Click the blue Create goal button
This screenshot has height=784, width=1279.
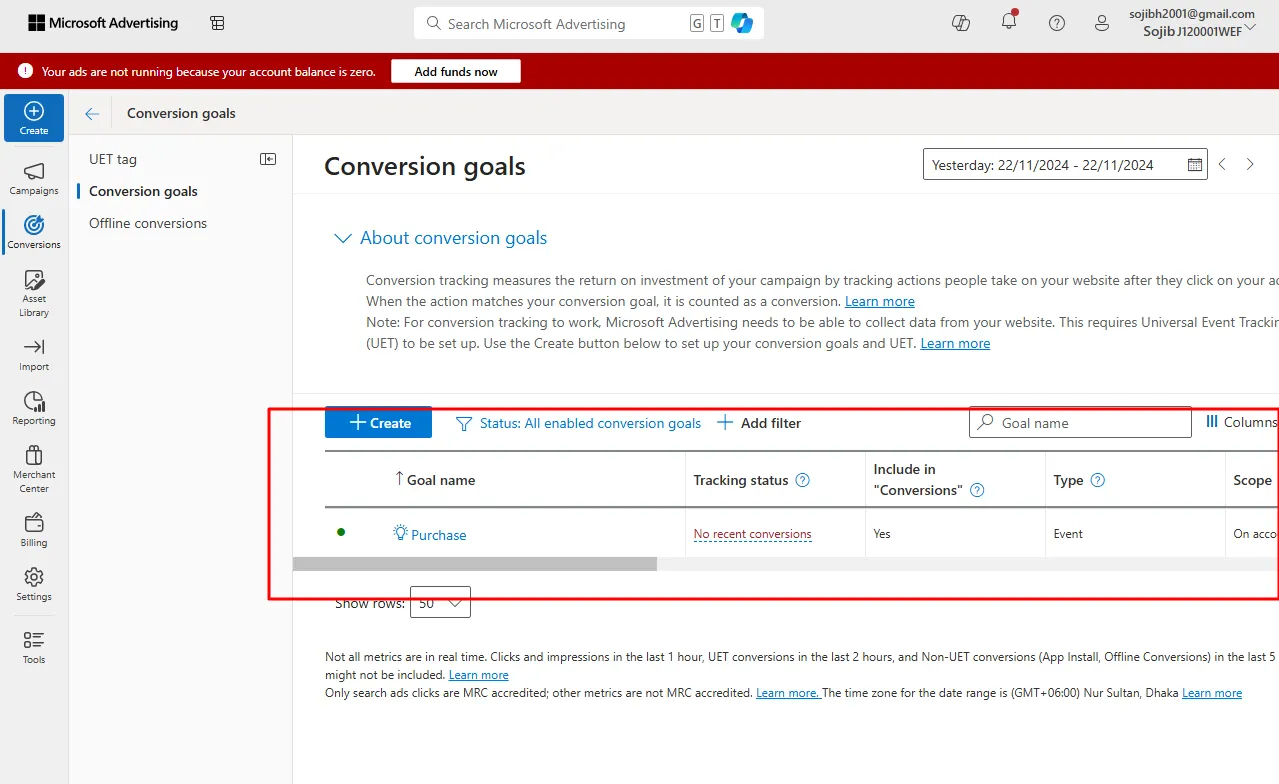tap(378, 423)
